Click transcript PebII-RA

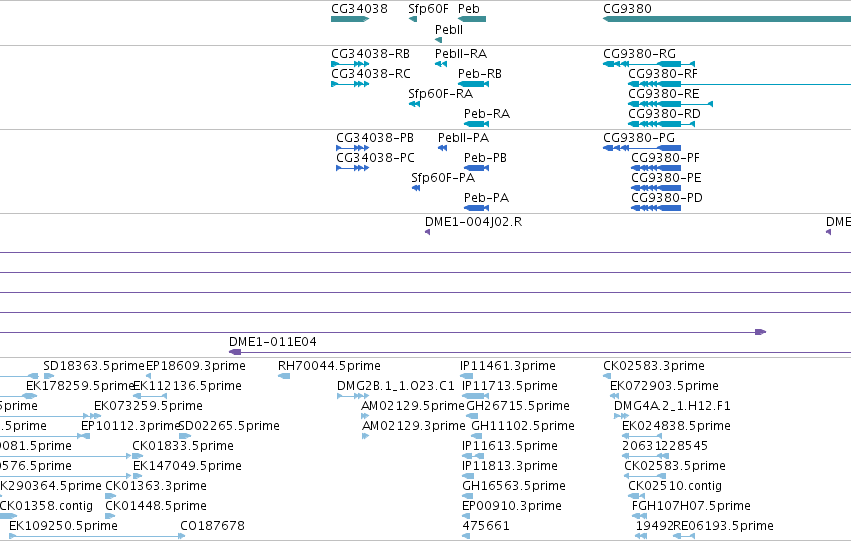[x=461, y=54]
